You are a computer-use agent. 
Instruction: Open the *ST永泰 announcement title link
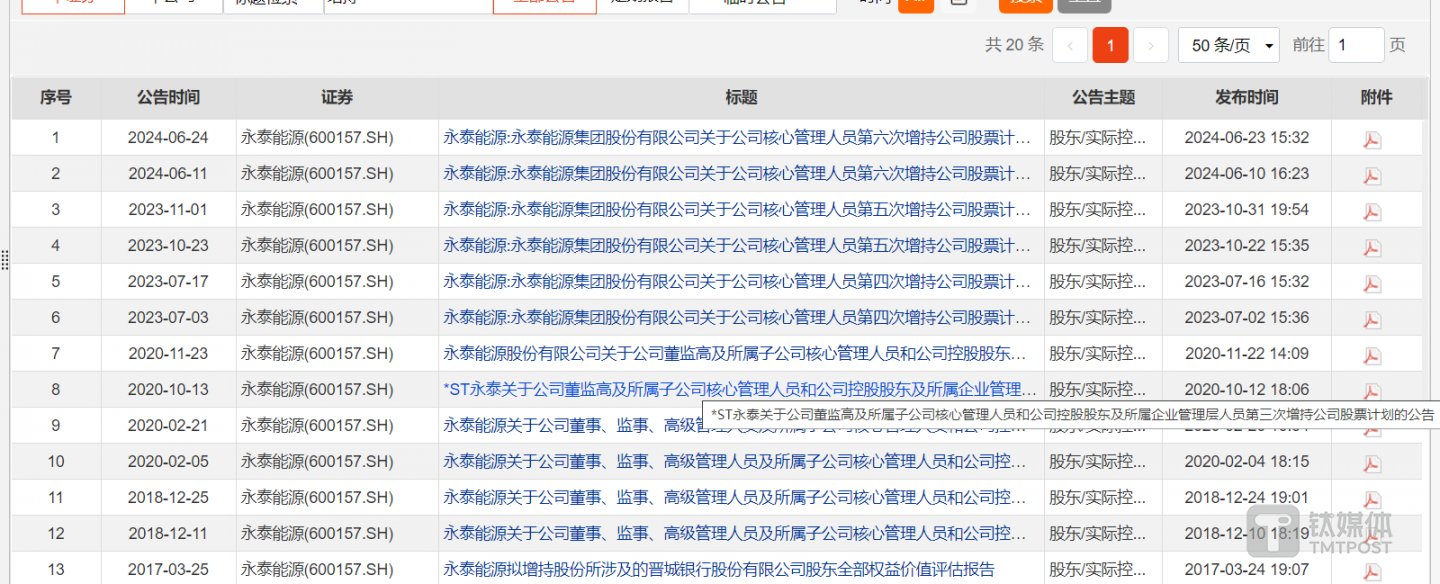pos(740,390)
